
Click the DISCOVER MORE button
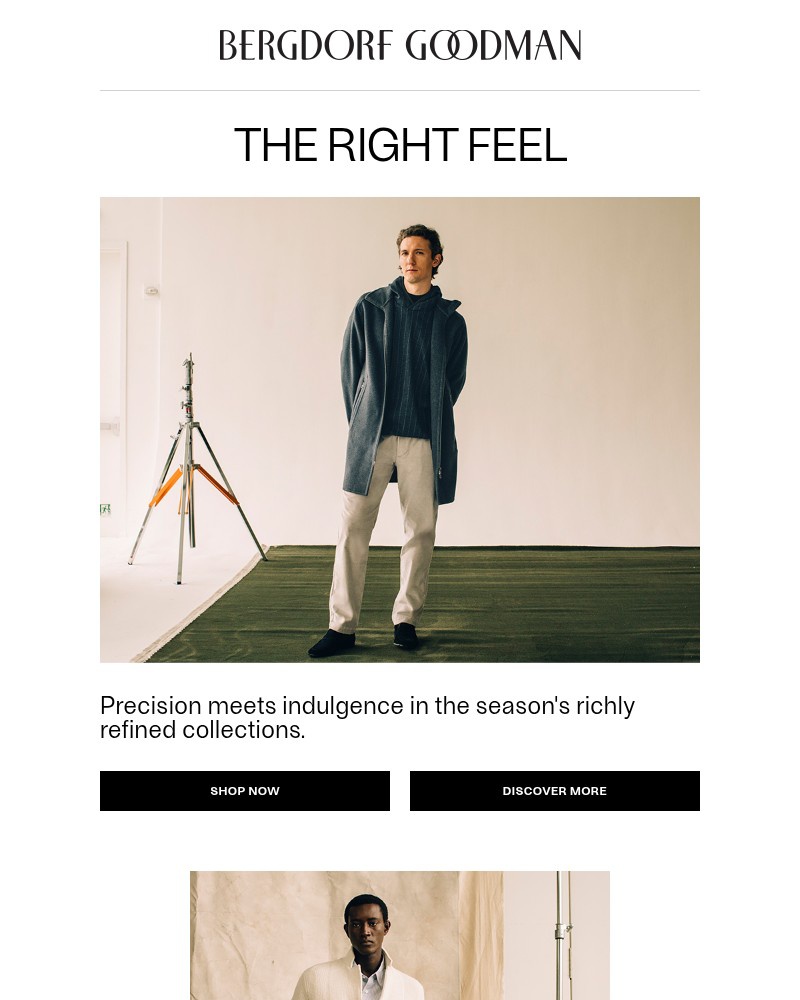[x=554, y=791]
